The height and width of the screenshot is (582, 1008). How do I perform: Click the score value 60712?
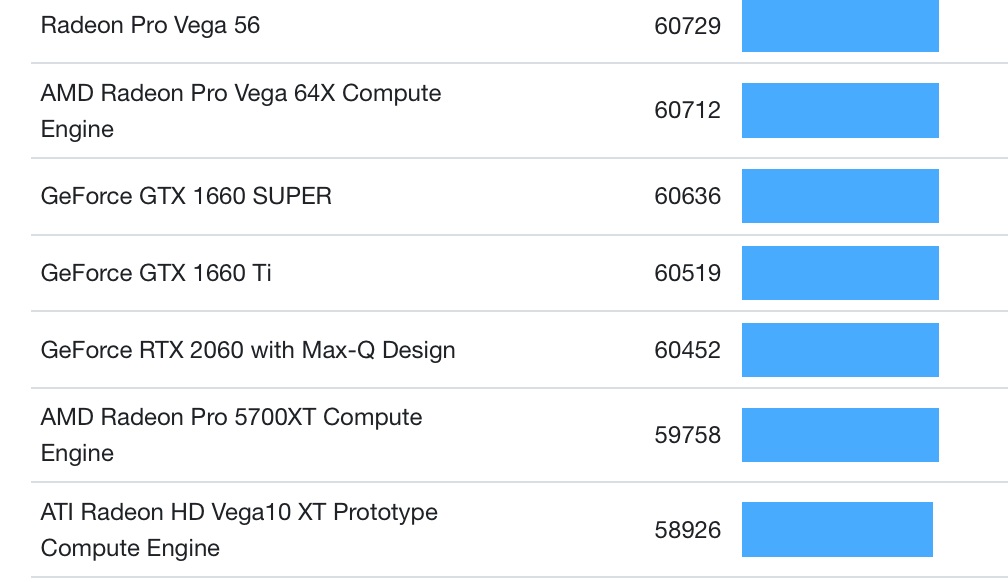click(x=687, y=110)
